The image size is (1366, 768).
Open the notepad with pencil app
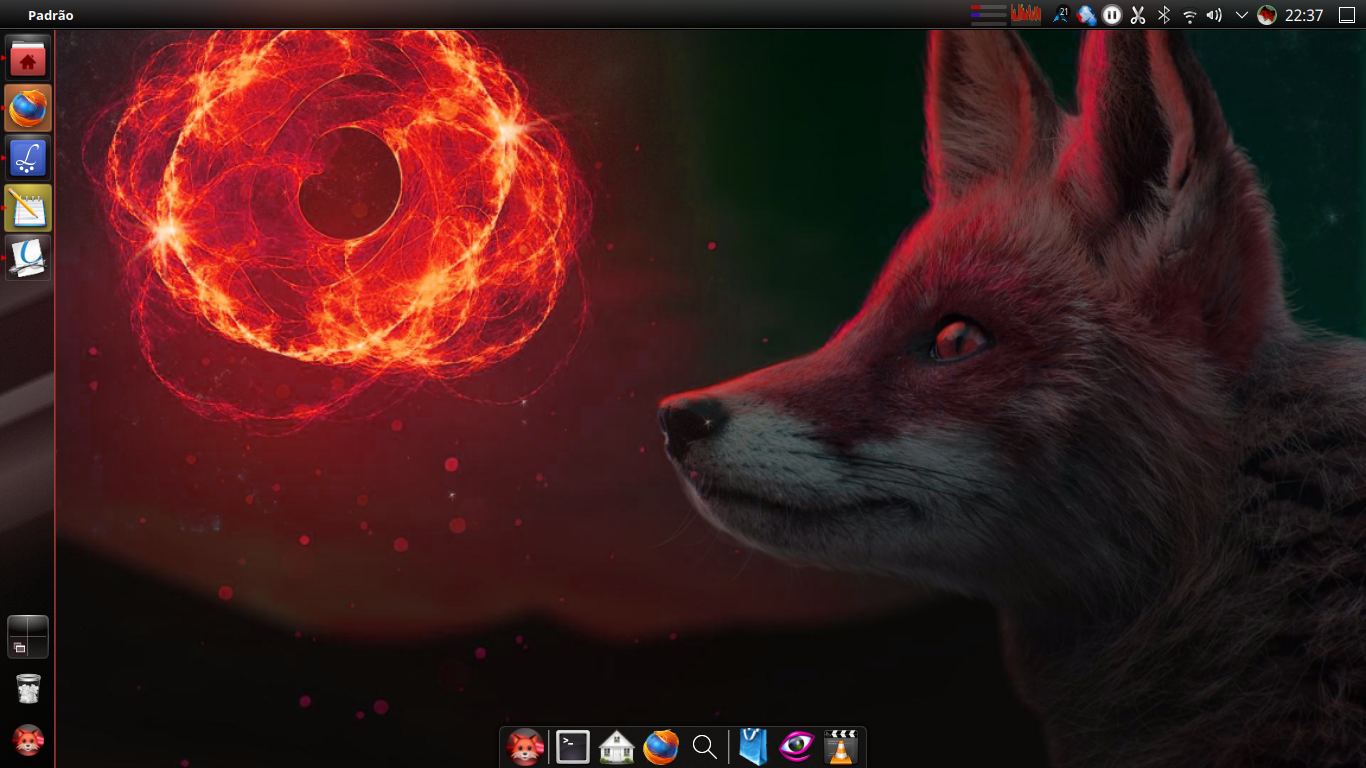pyautogui.click(x=28, y=208)
